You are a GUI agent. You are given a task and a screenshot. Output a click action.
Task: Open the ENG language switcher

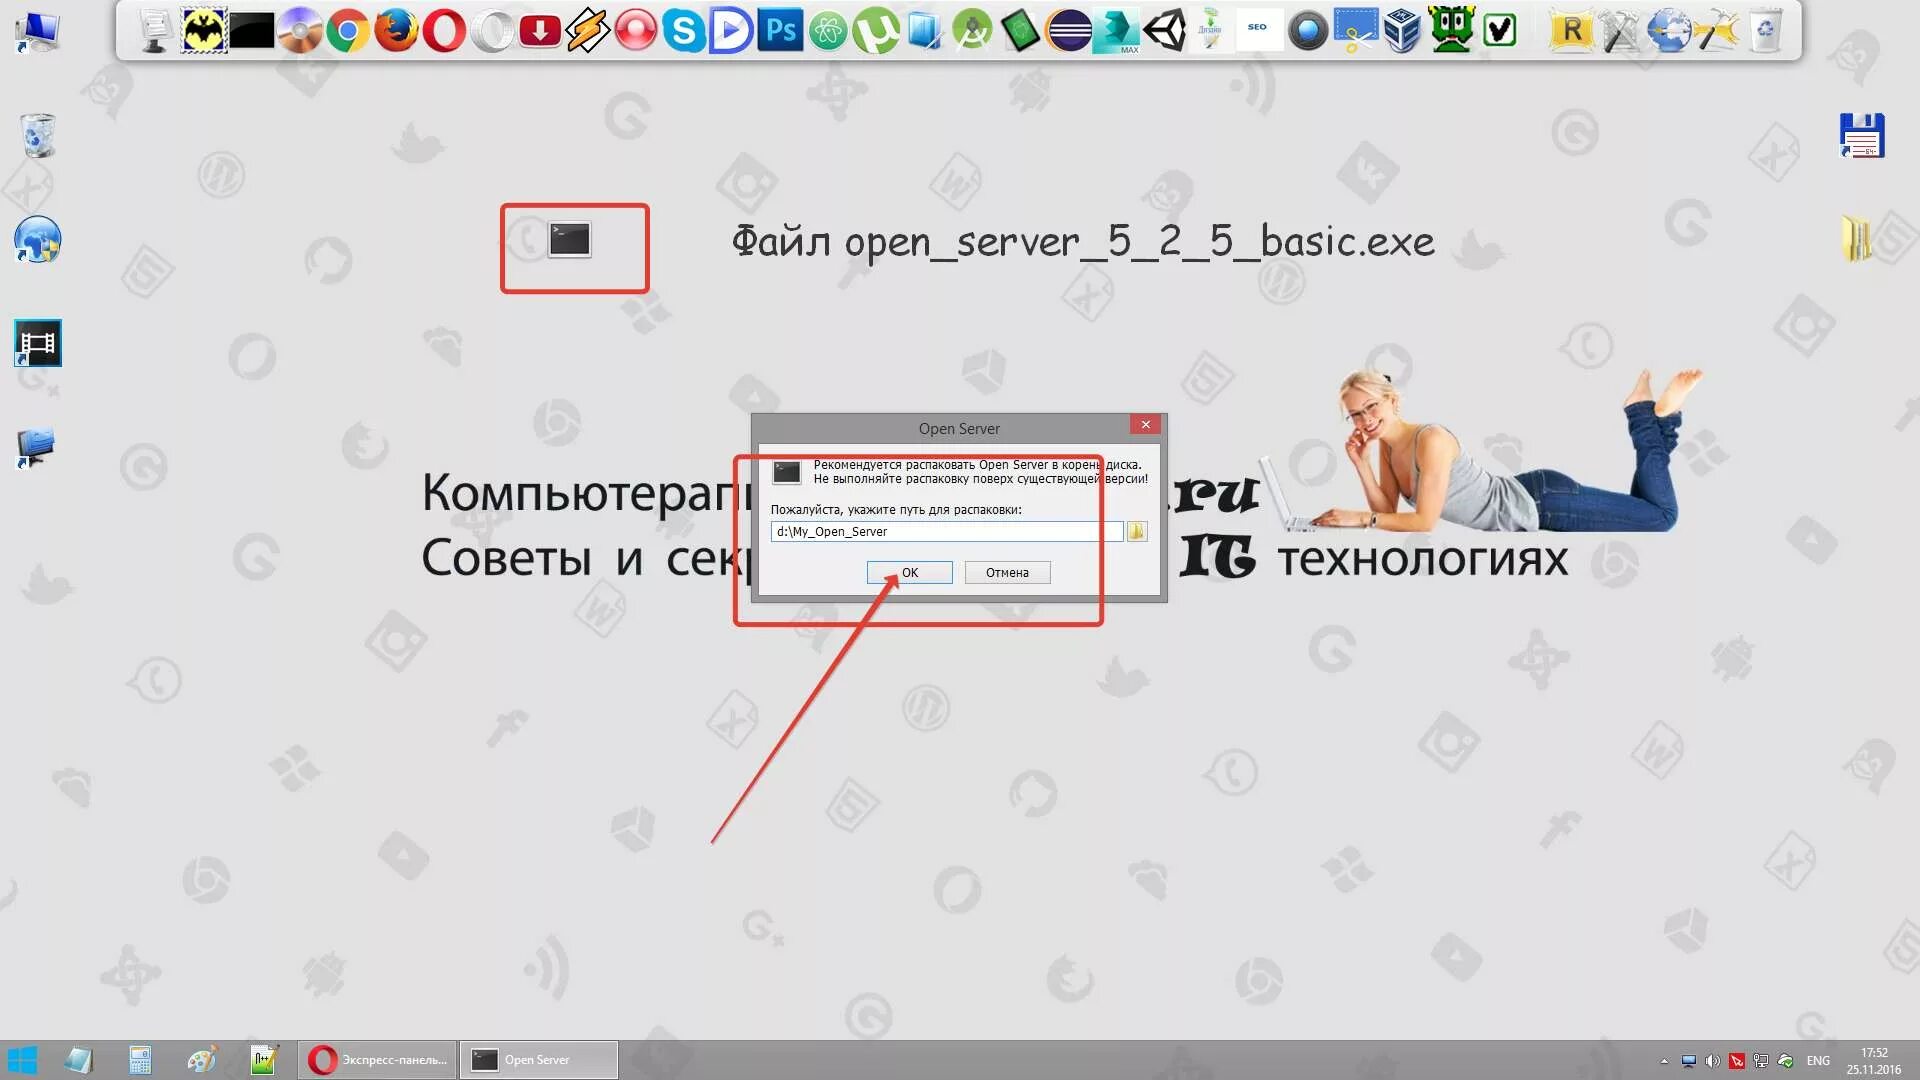[1818, 1061]
